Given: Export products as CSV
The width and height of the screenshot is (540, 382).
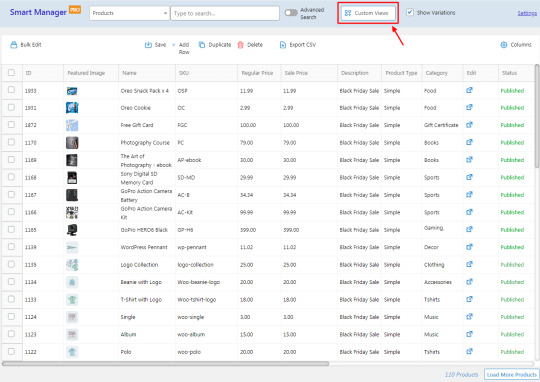Looking at the screenshot, I should tap(298, 45).
